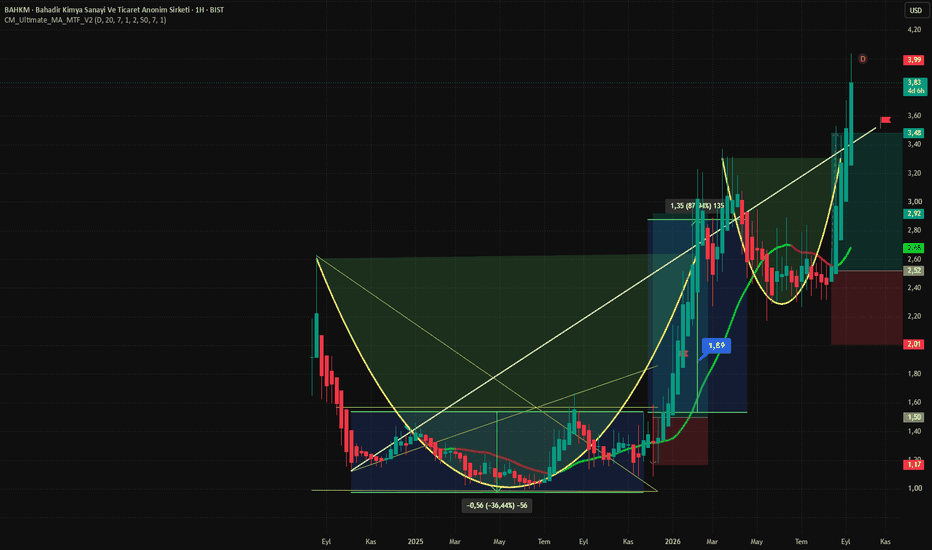Open the USD currency selector
Screen dimensions: 932x550
point(915,10)
